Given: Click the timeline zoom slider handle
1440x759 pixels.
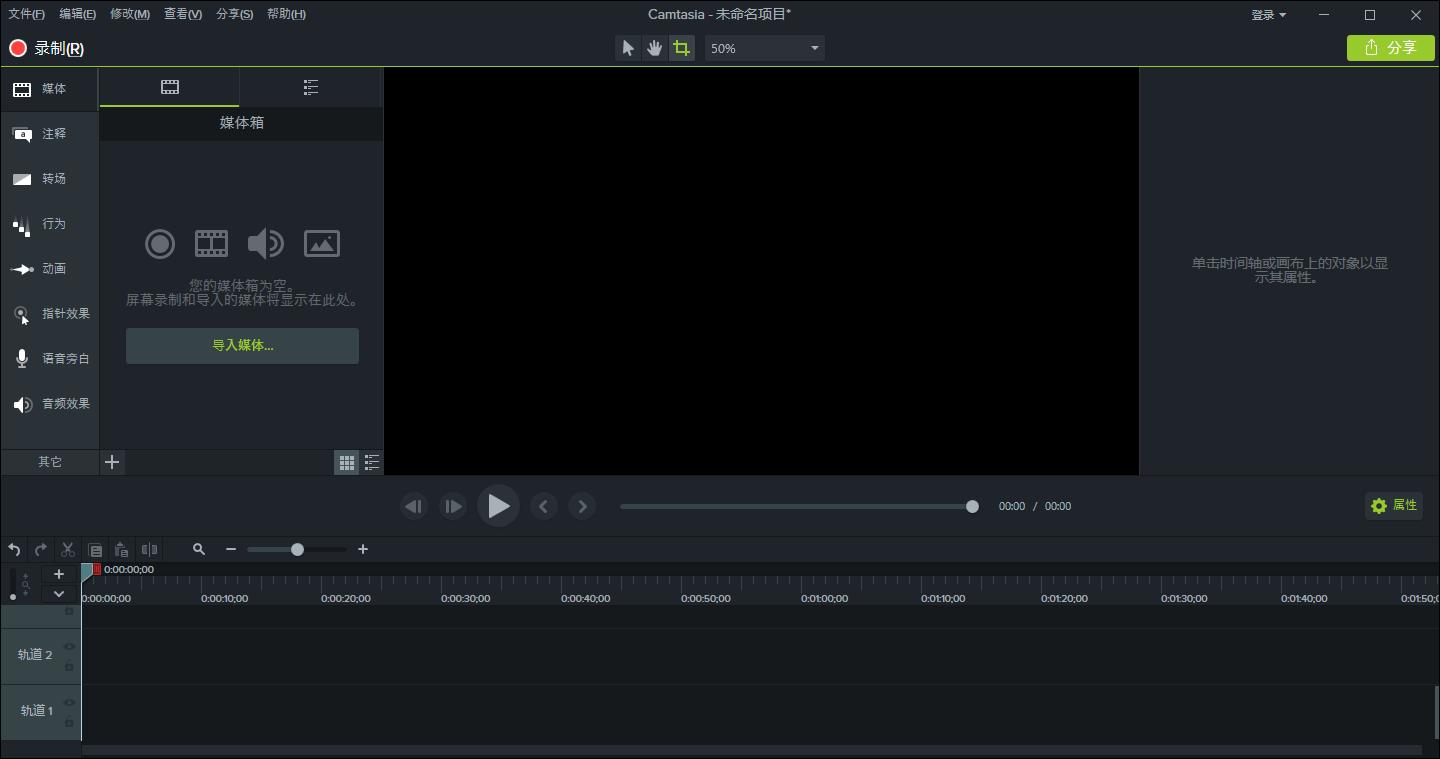Looking at the screenshot, I should (297, 549).
